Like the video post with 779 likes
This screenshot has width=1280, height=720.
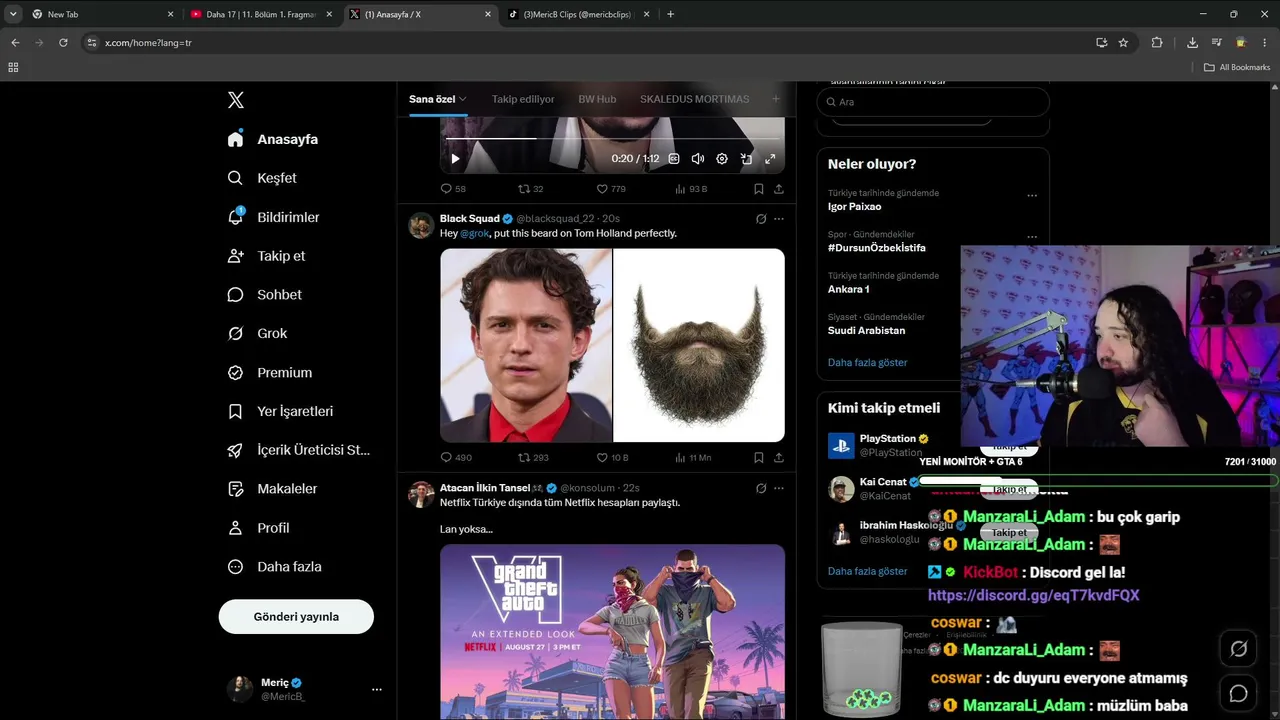click(x=611, y=189)
